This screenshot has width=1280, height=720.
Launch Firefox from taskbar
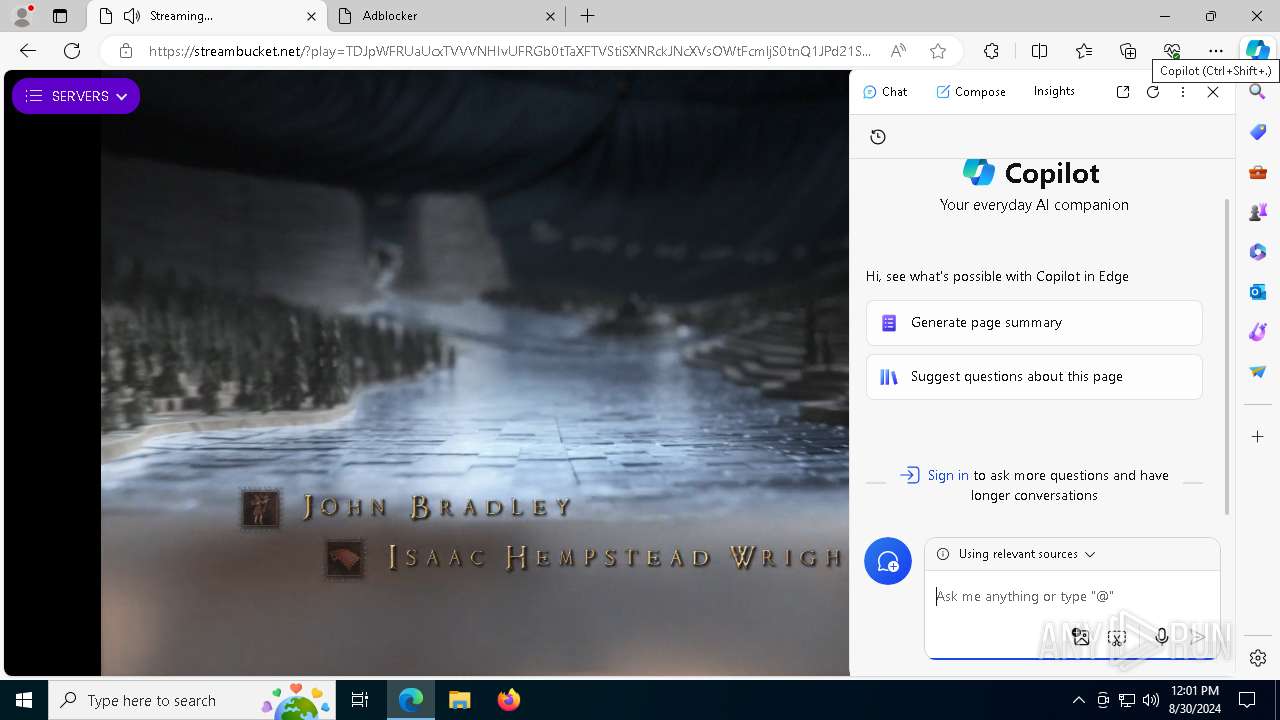pyautogui.click(x=509, y=700)
